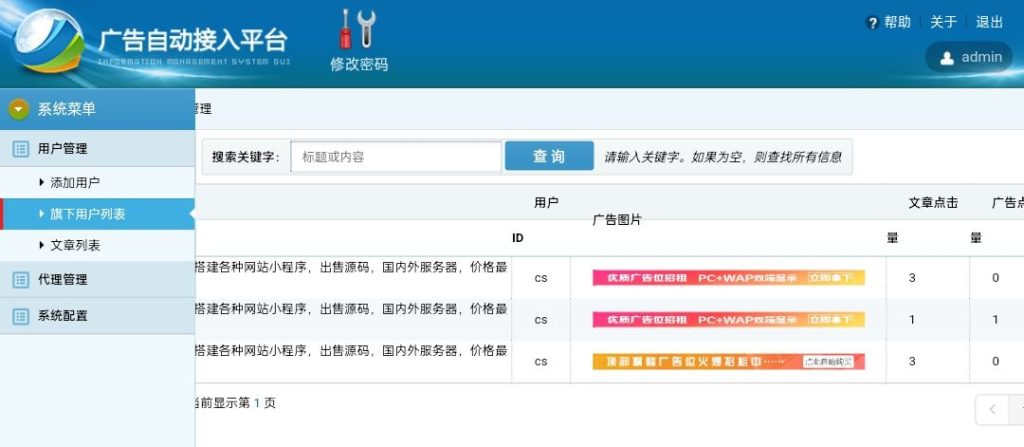Click the help question mark icon

click(x=872, y=23)
